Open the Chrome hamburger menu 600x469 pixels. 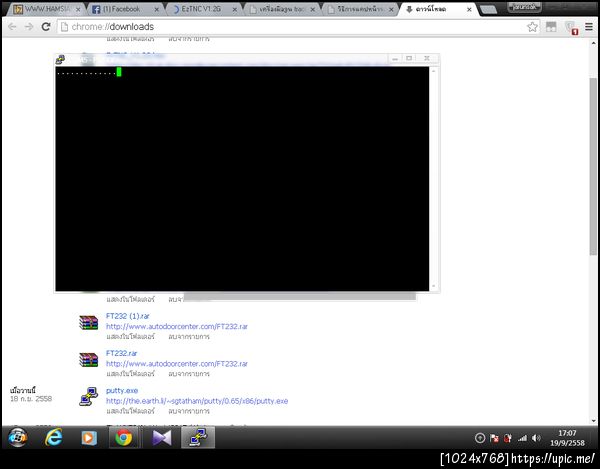point(589,27)
